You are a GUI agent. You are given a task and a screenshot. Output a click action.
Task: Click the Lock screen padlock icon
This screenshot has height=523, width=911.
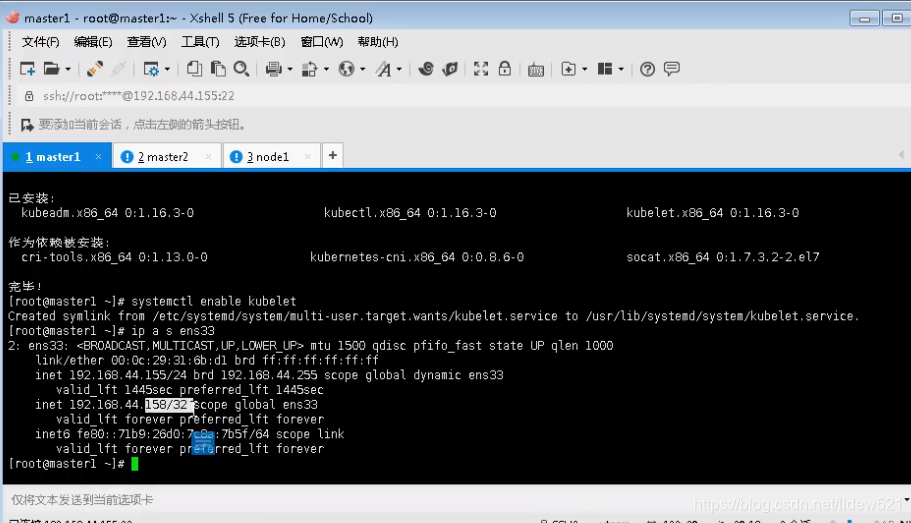504,69
